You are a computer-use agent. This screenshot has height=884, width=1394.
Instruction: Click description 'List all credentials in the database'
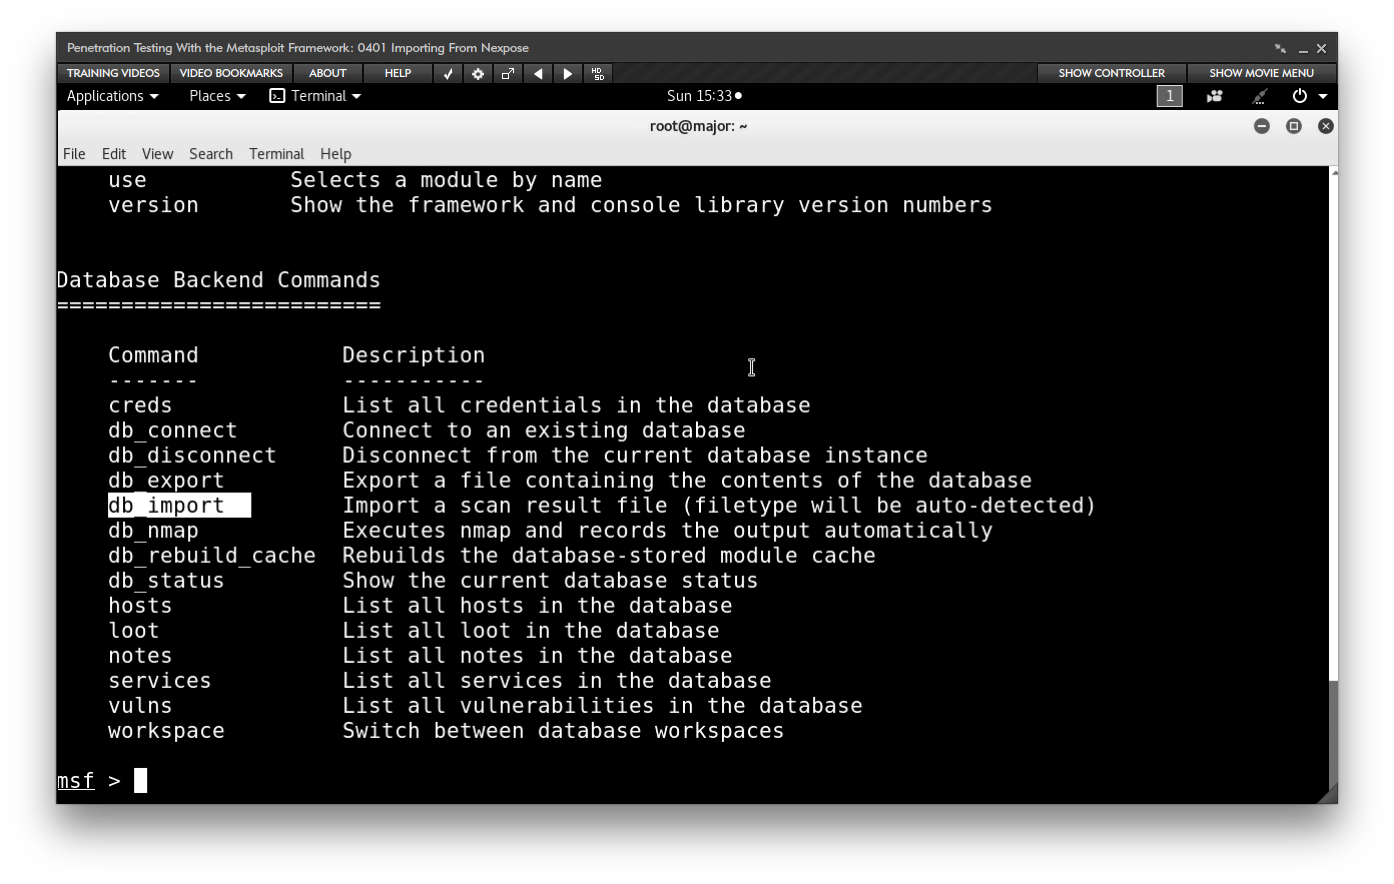click(x=576, y=405)
